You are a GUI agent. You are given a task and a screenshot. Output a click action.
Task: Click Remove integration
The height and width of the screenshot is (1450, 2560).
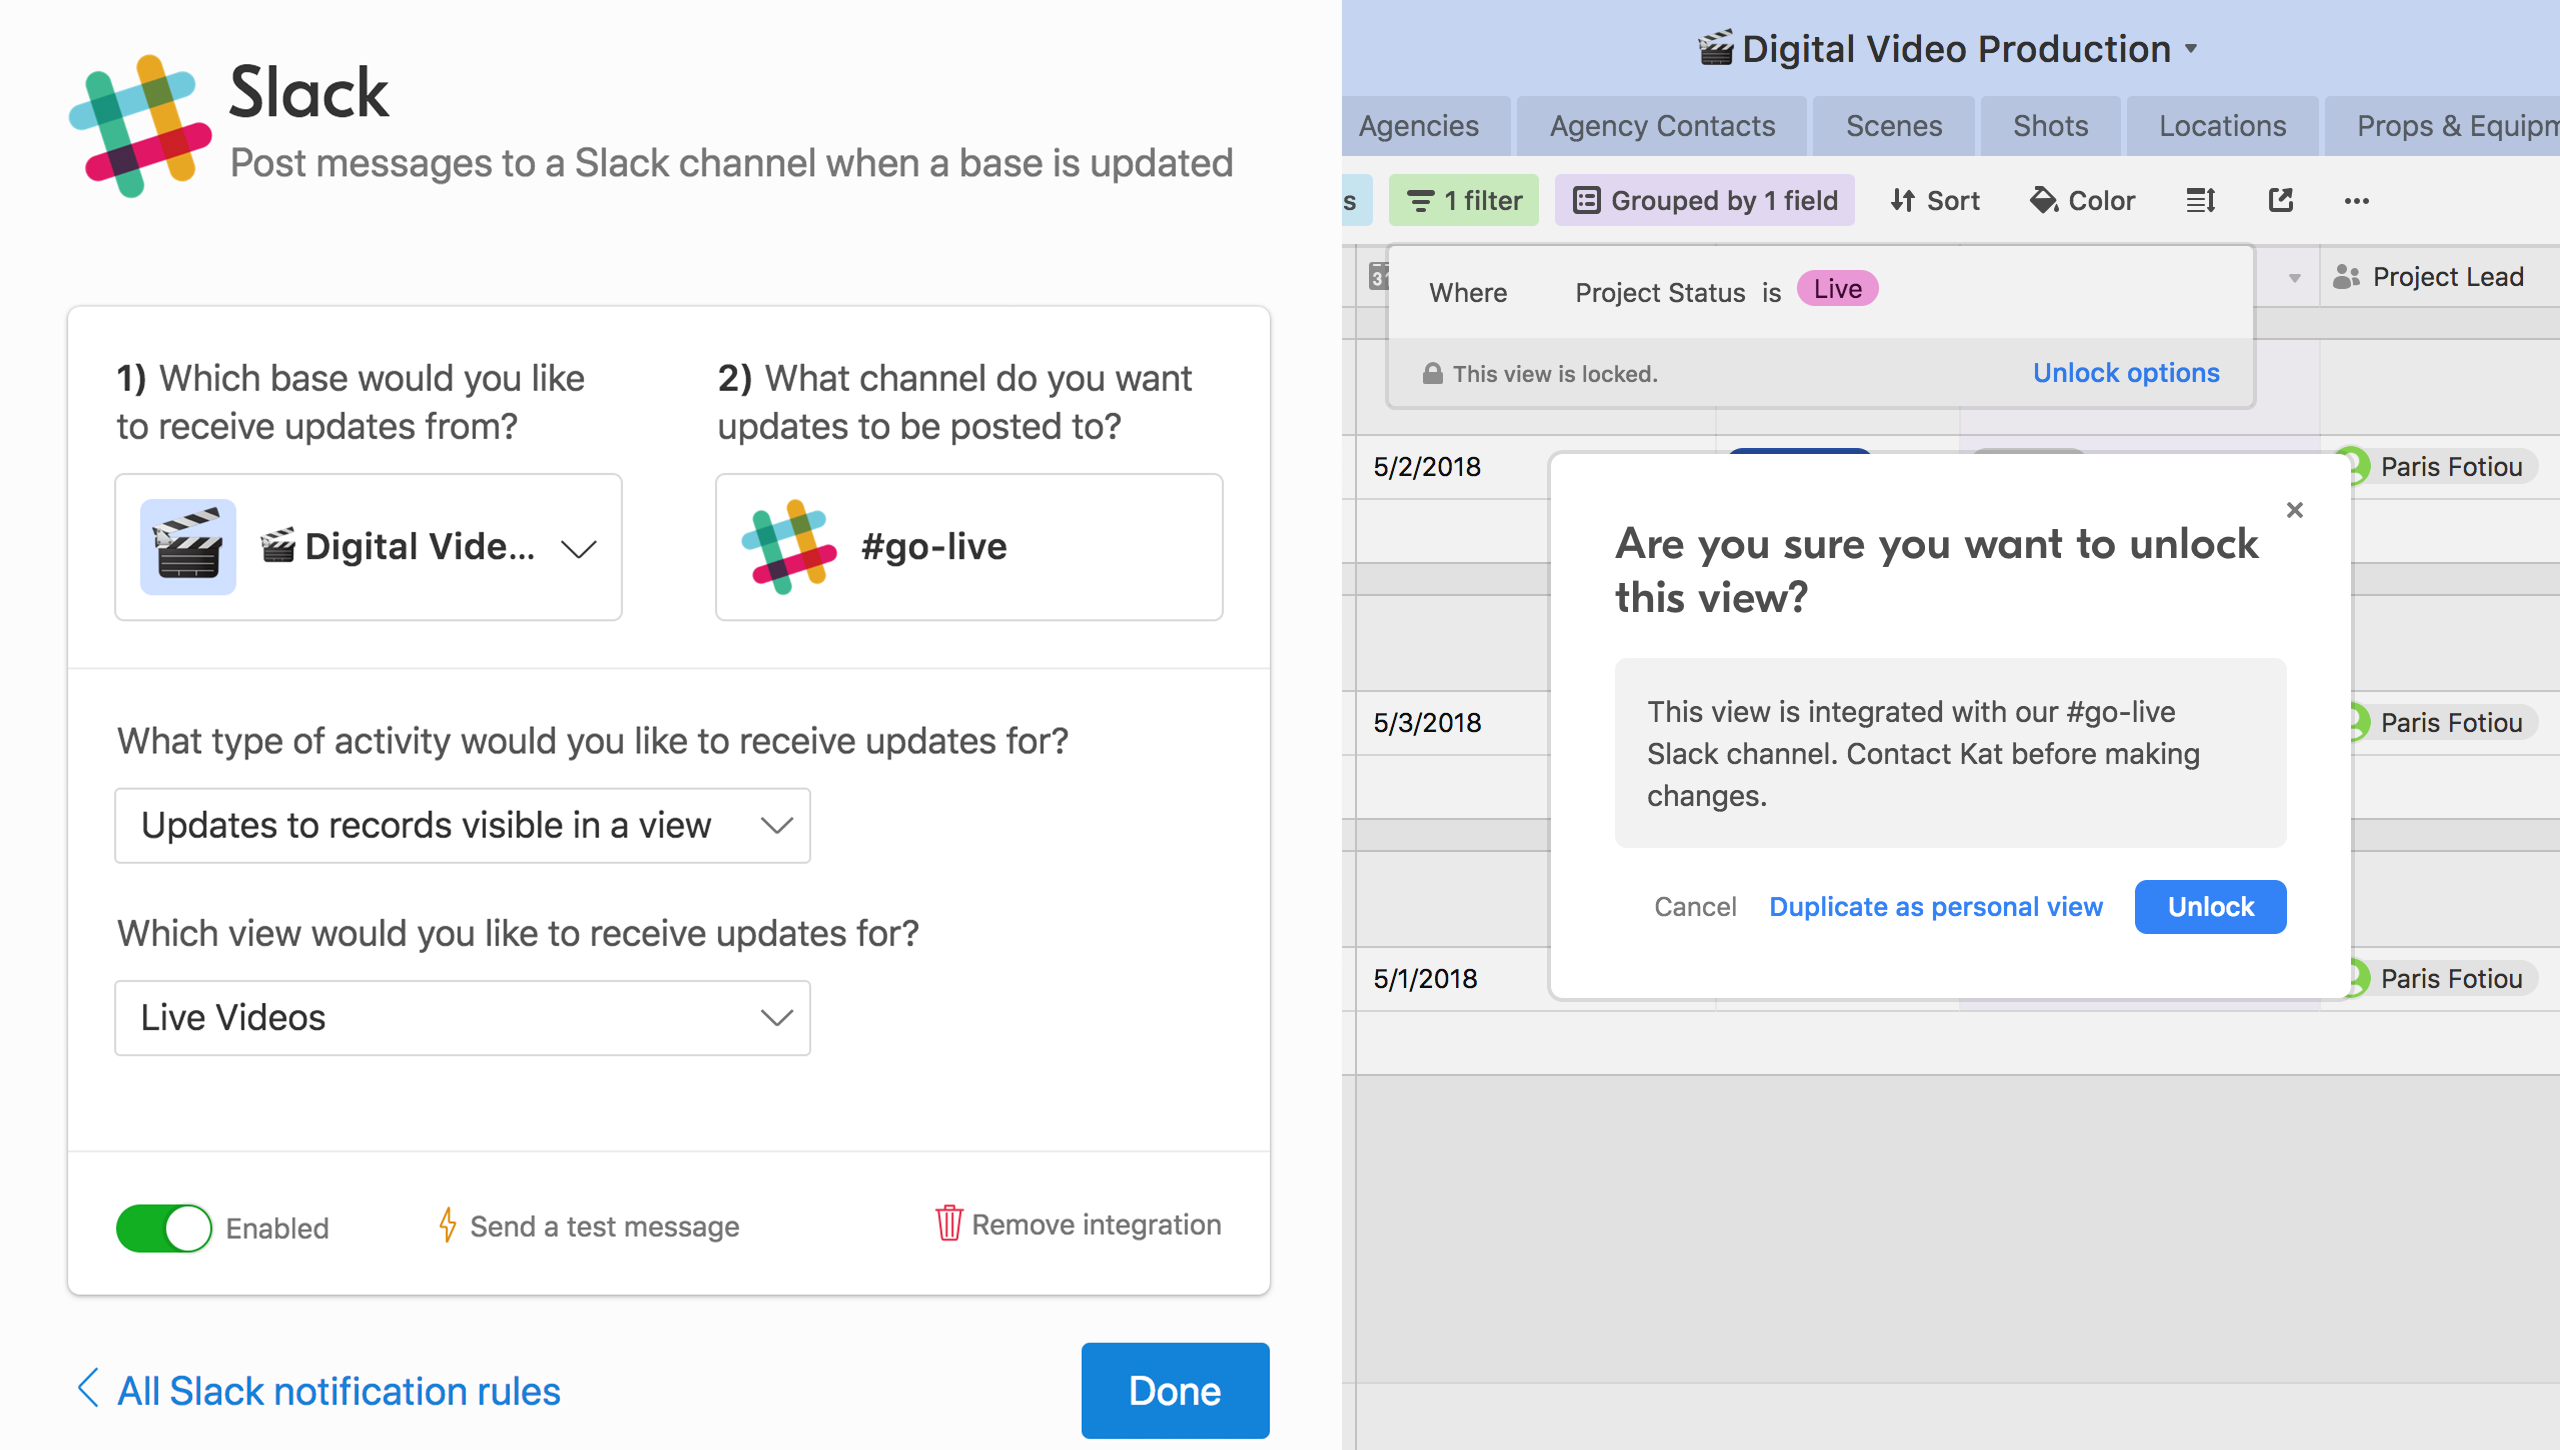coord(1096,1224)
